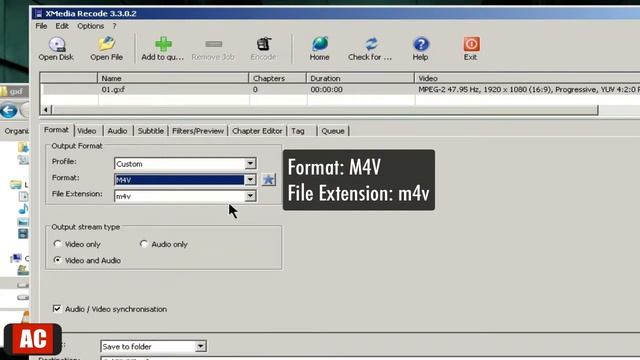Image resolution: width=640 pixels, height=360 pixels.
Task: Switch to the Audio tab
Action: pos(117,131)
